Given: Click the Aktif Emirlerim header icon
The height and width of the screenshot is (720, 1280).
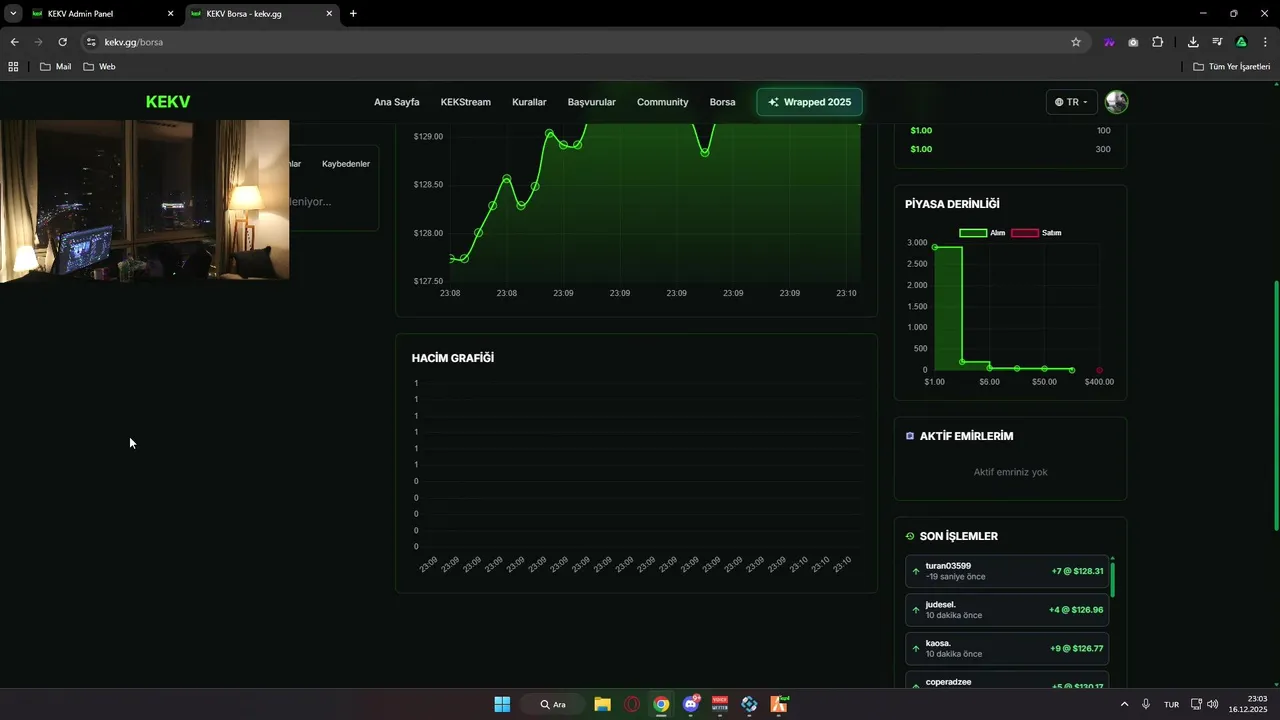Looking at the screenshot, I should pyautogui.click(x=910, y=436).
